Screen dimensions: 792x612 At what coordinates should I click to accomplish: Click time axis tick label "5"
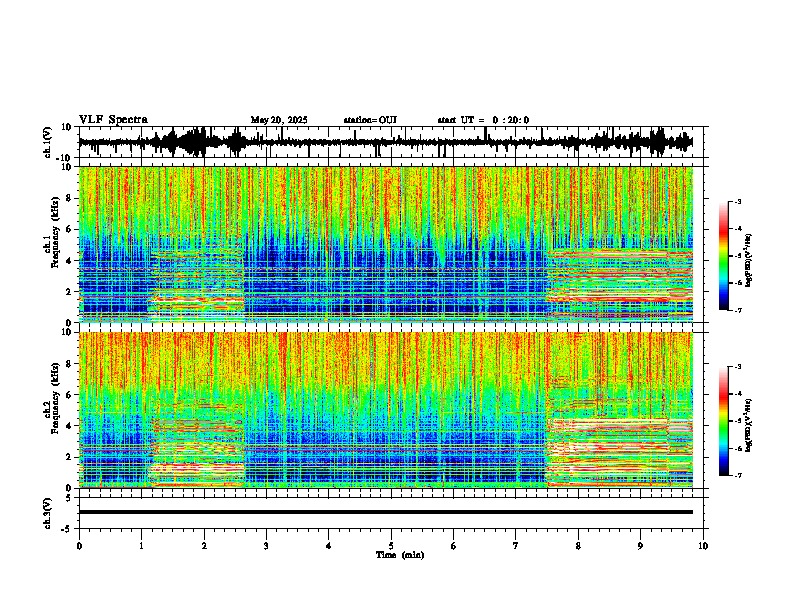pos(391,546)
